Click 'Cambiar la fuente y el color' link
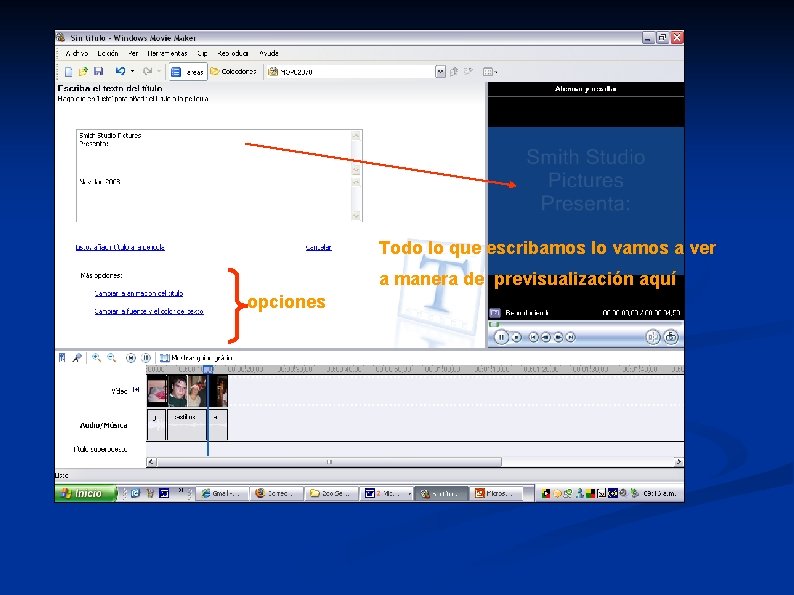The width and height of the screenshot is (794, 595). (x=149, y=311)
